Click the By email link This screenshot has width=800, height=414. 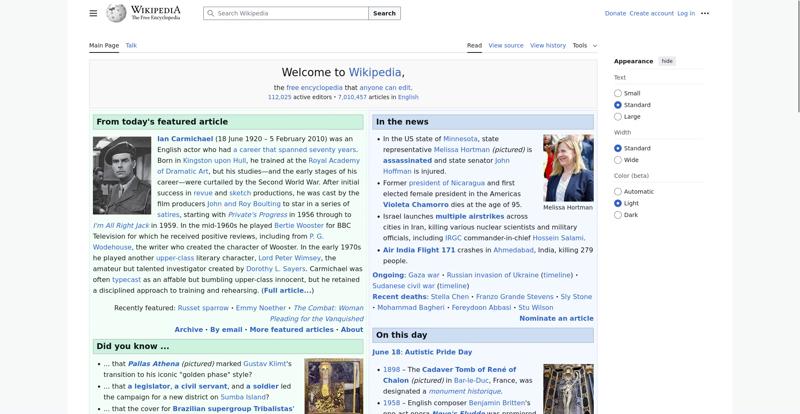[226, 330]
